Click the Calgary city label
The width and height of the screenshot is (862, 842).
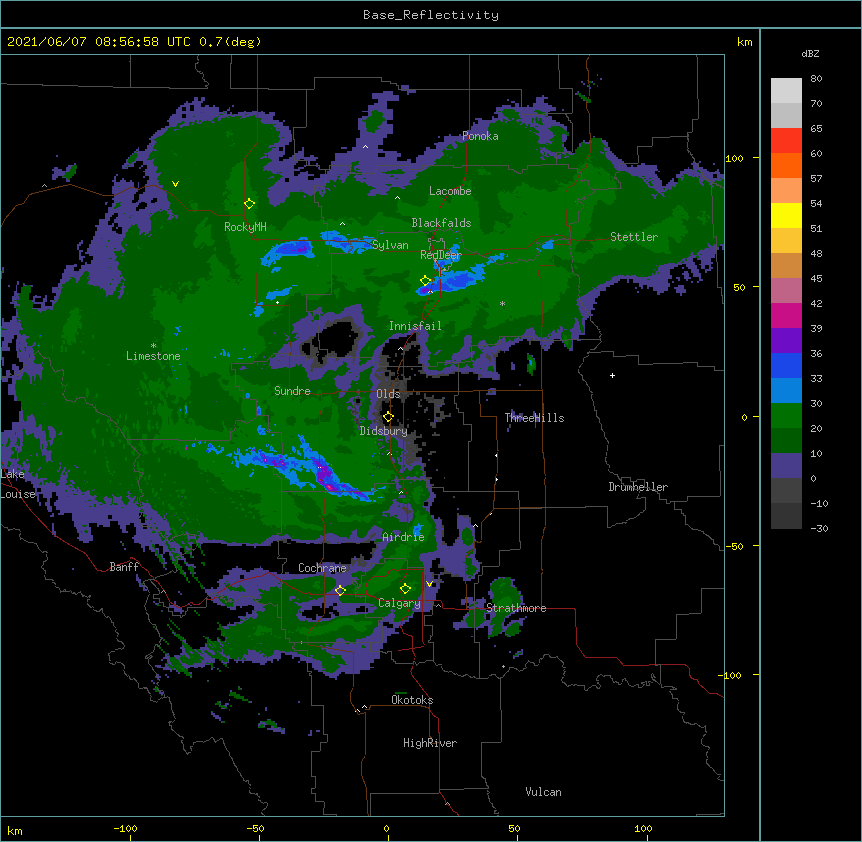tap(399, 603)
